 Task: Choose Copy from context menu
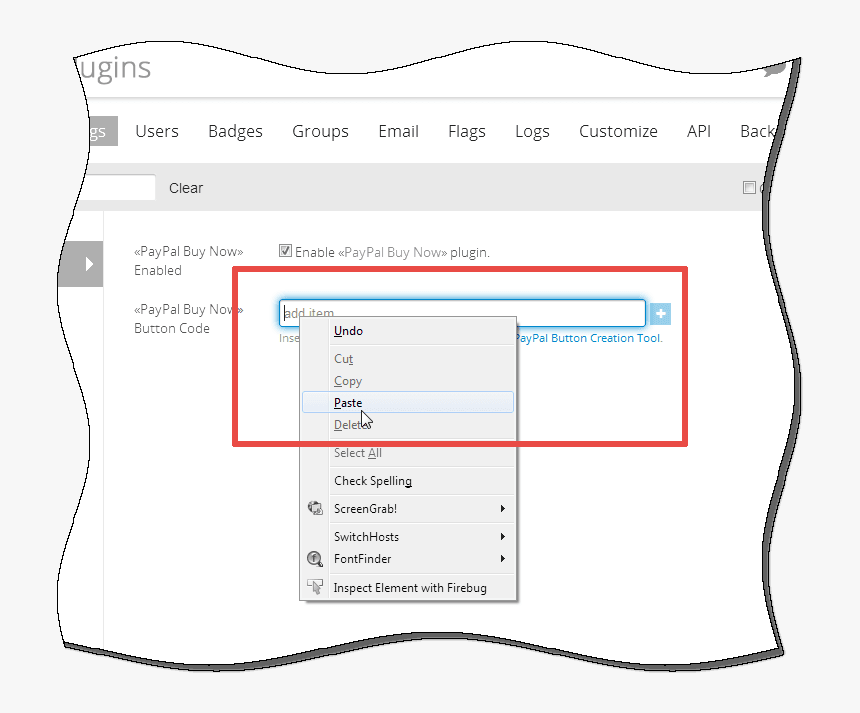[x=408, y=381]
